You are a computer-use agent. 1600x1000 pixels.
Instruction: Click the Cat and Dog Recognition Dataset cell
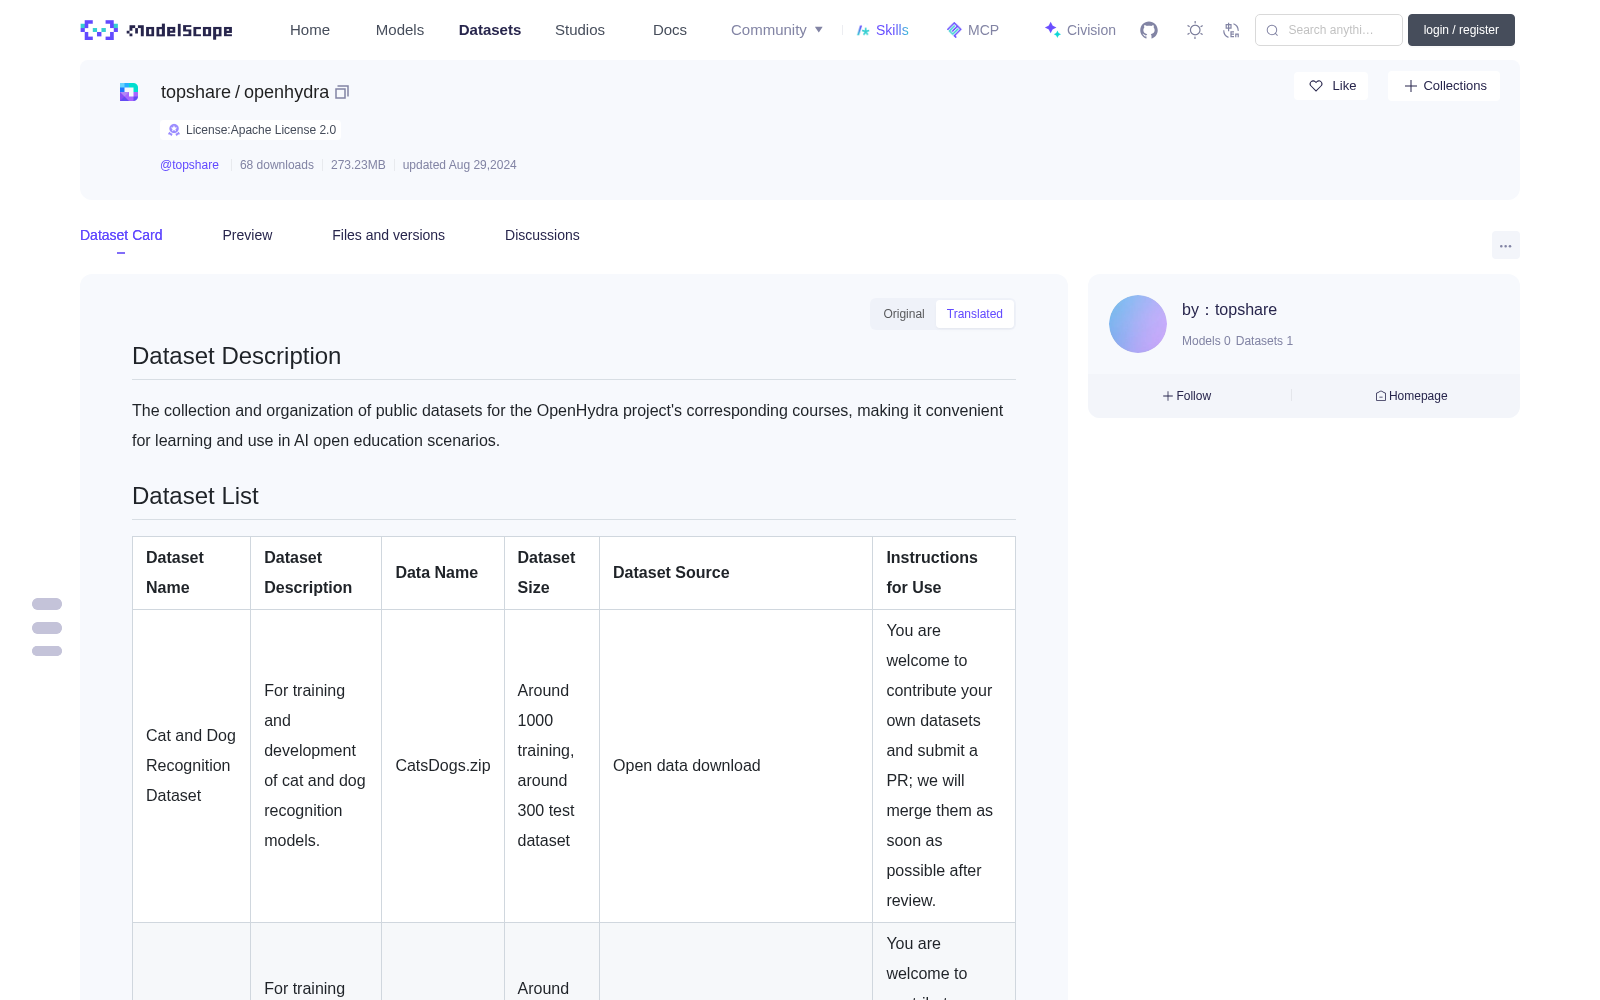(x=192, y=766)
